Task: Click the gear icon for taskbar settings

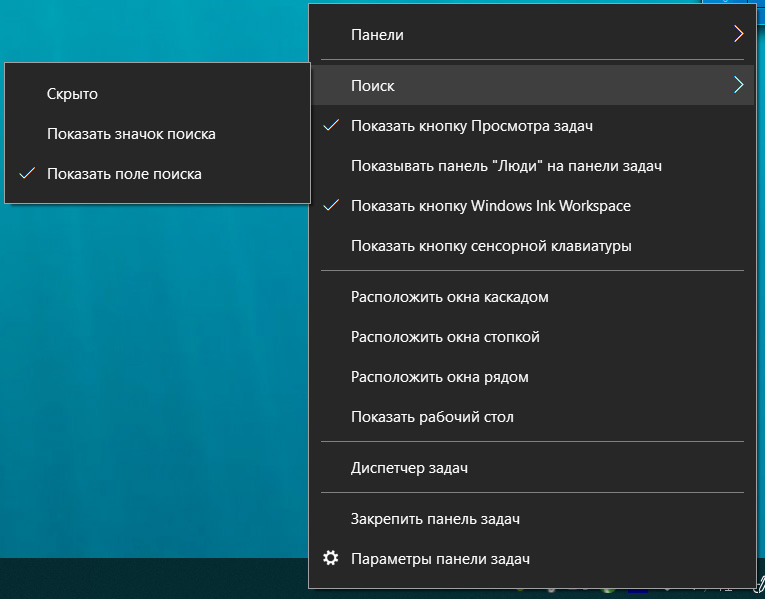Action: coord(331,558)
